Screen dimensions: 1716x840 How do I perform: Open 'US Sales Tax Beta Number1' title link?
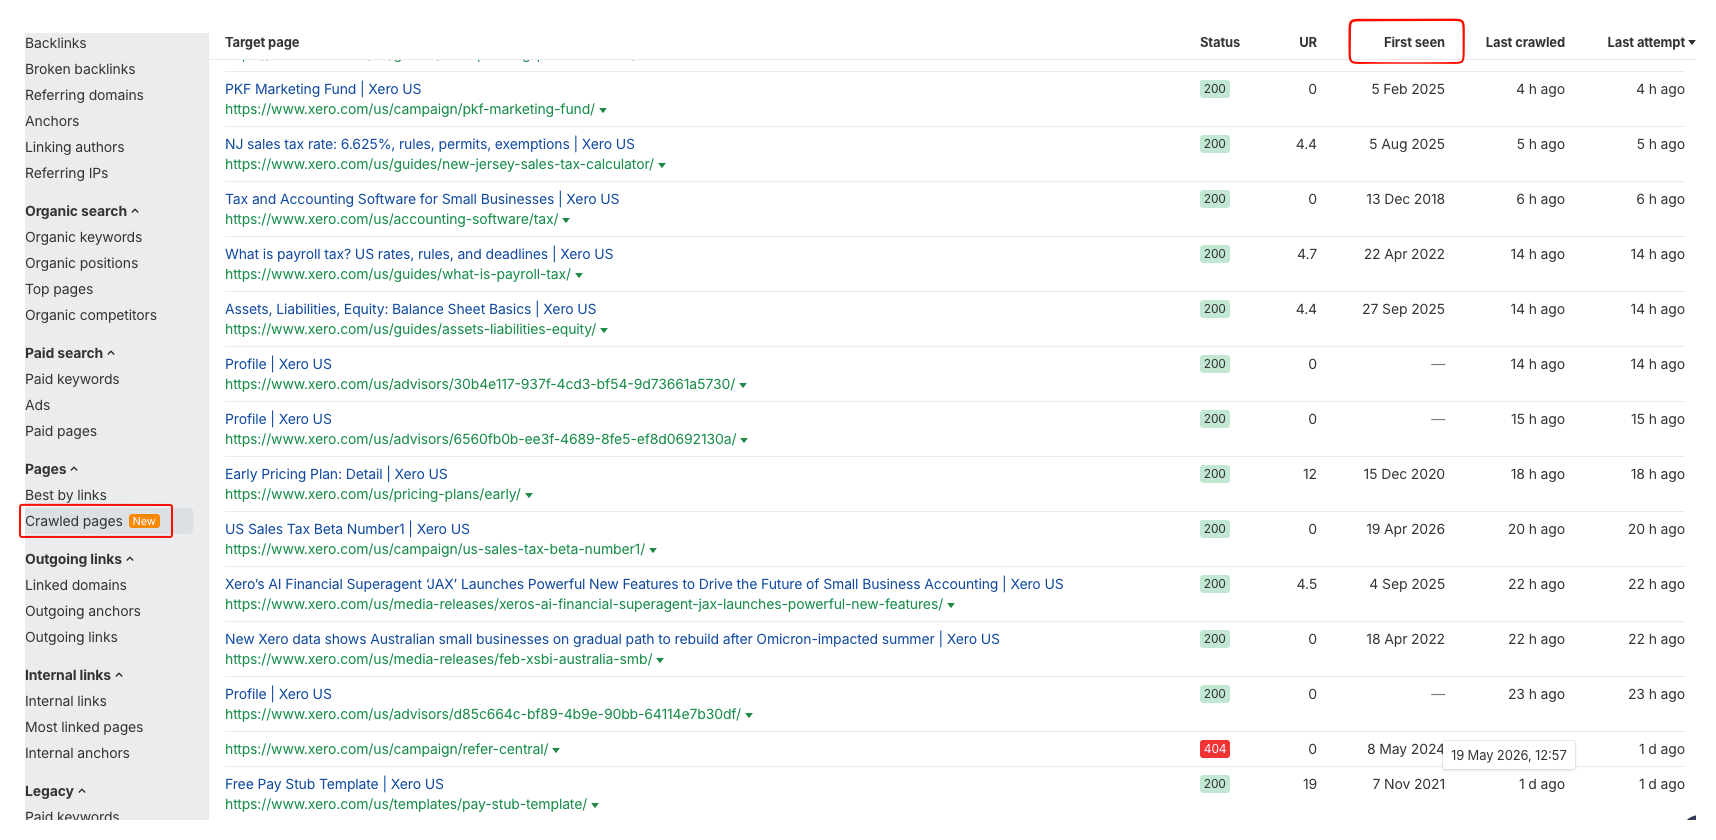pos(347,529)
